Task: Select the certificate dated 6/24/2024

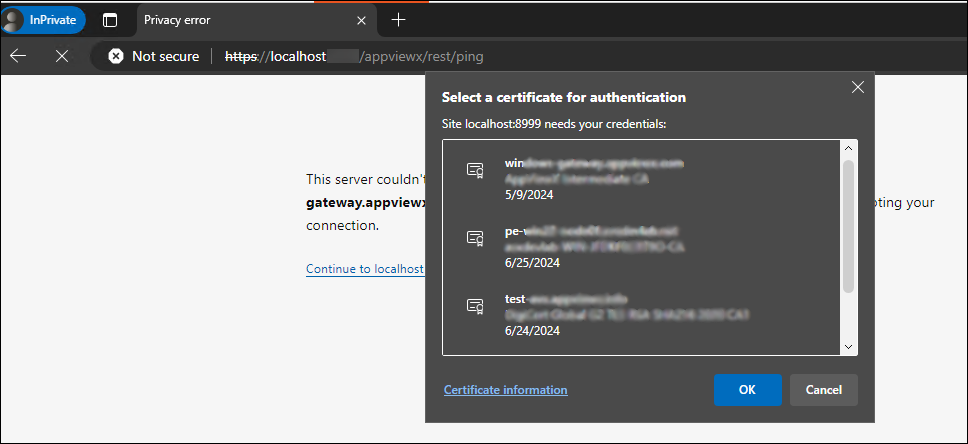Action: coord(642,315)
